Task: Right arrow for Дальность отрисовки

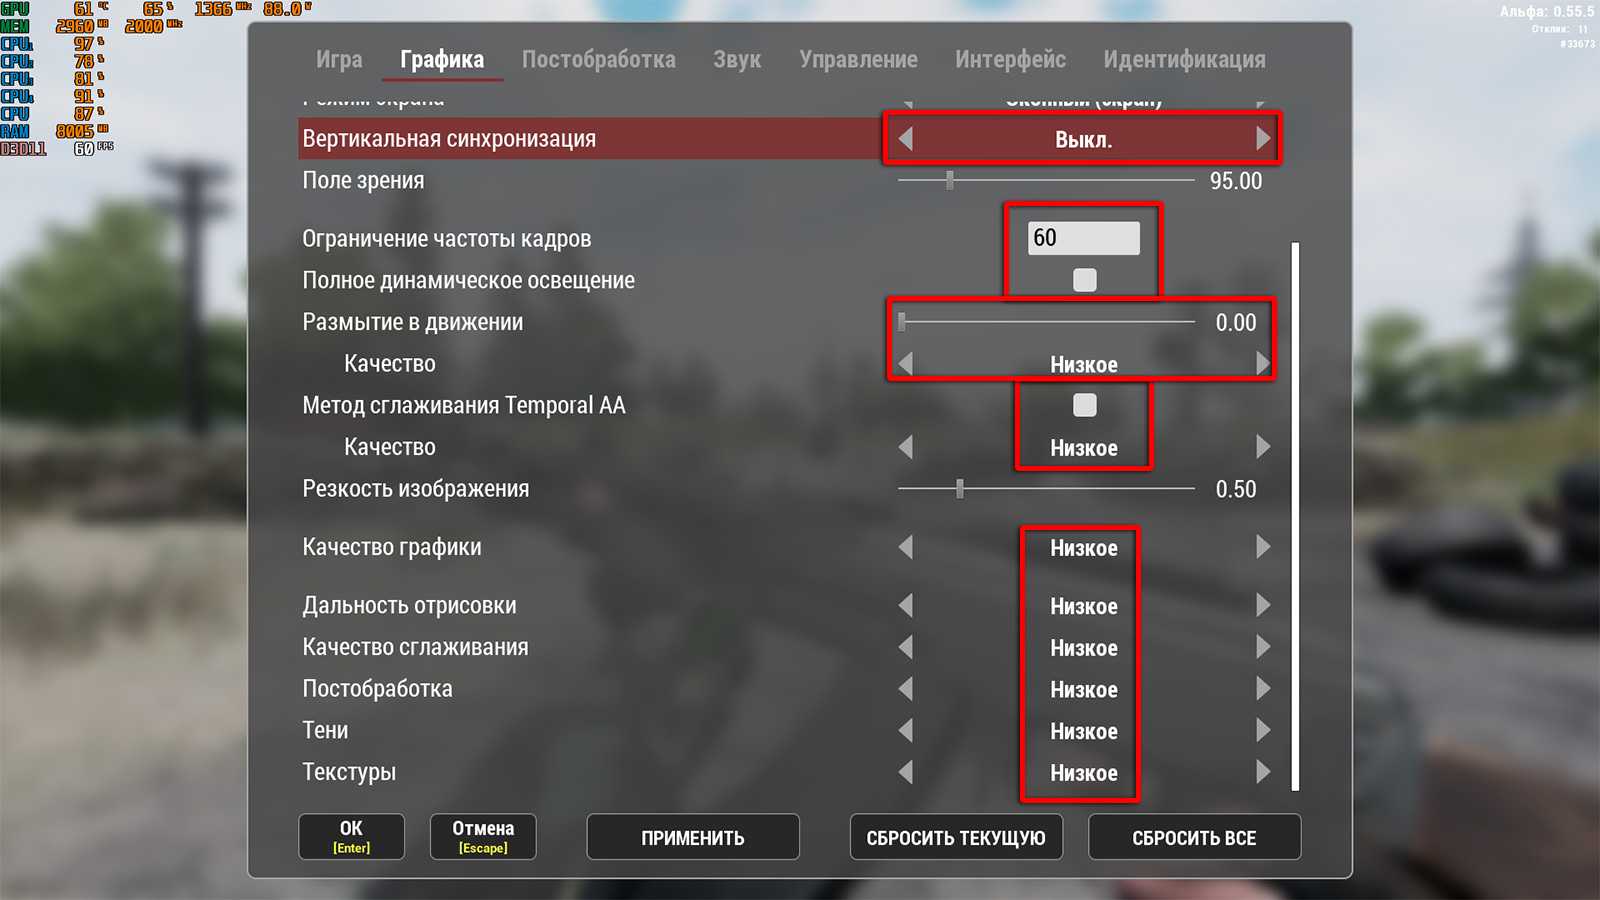Action: [x=1263, y=605]
